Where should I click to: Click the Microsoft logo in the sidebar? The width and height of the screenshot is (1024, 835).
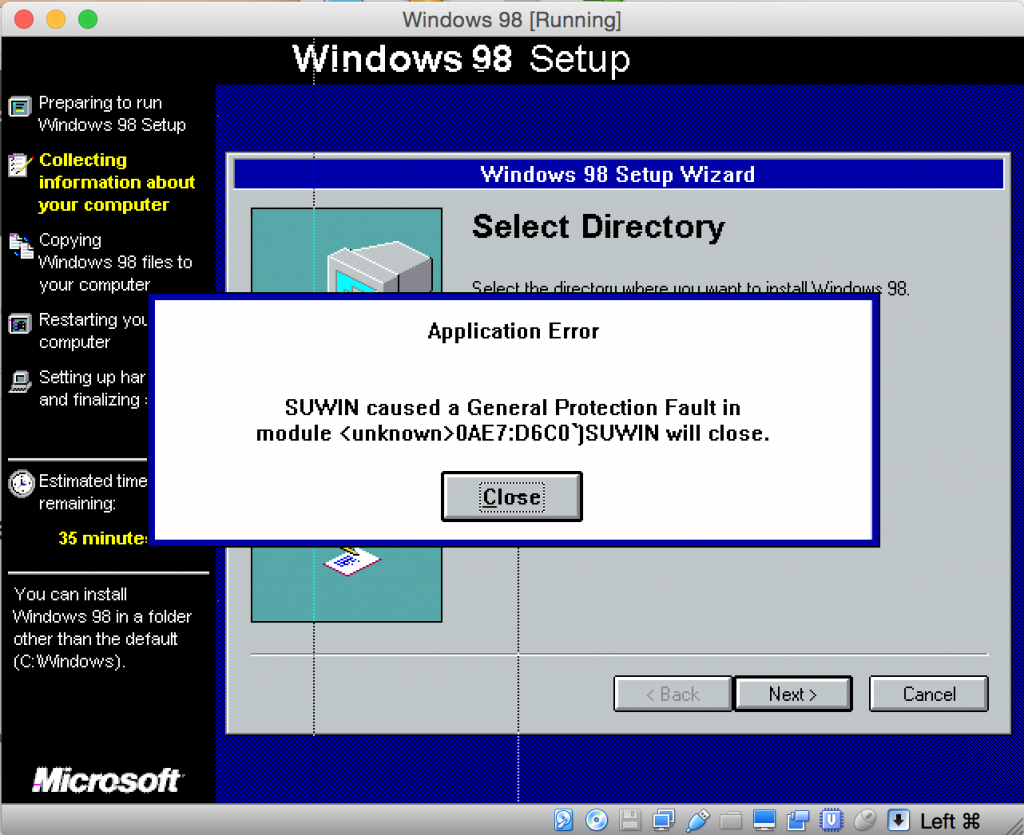tap(107, 780)
